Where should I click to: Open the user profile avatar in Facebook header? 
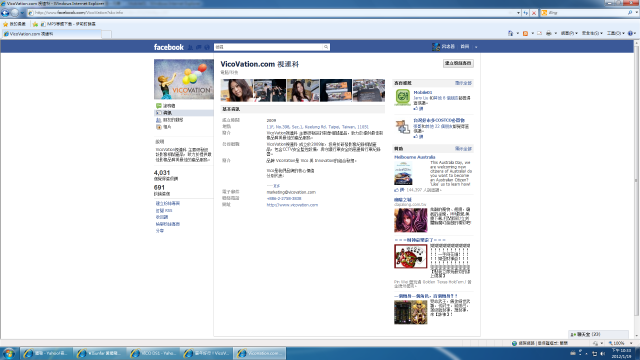click(x=436, y=47)
